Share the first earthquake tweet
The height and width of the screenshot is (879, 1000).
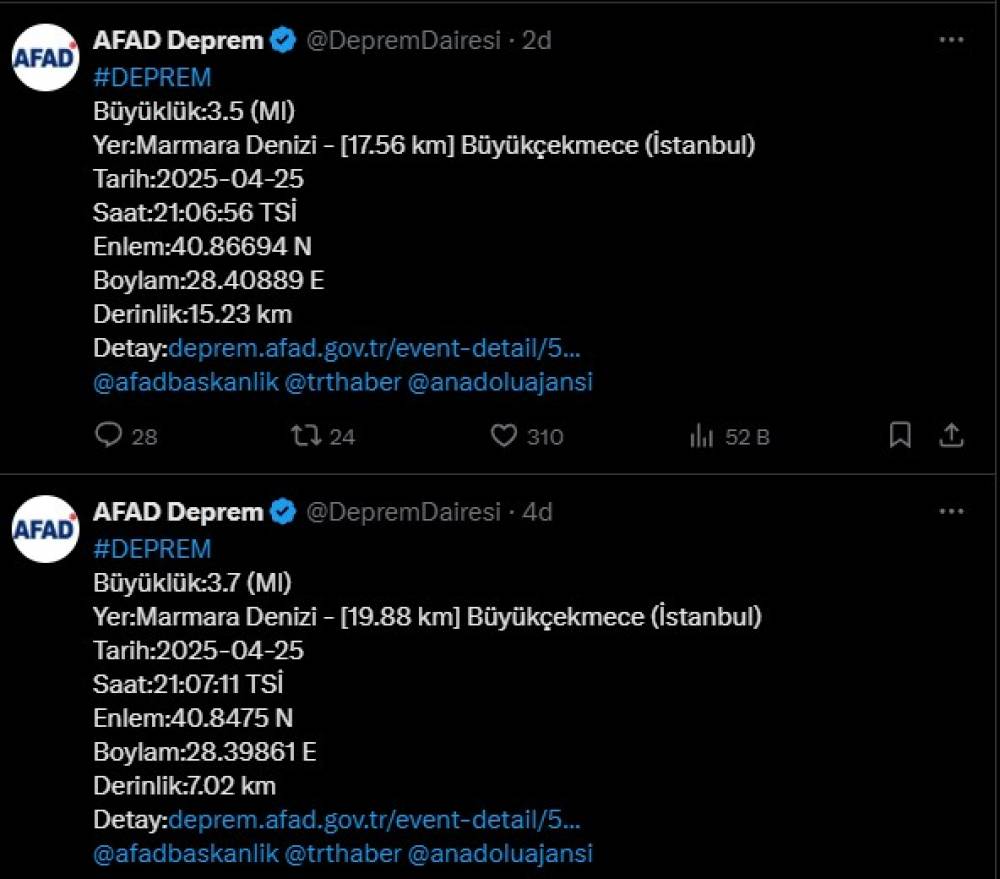click(951, 436)
